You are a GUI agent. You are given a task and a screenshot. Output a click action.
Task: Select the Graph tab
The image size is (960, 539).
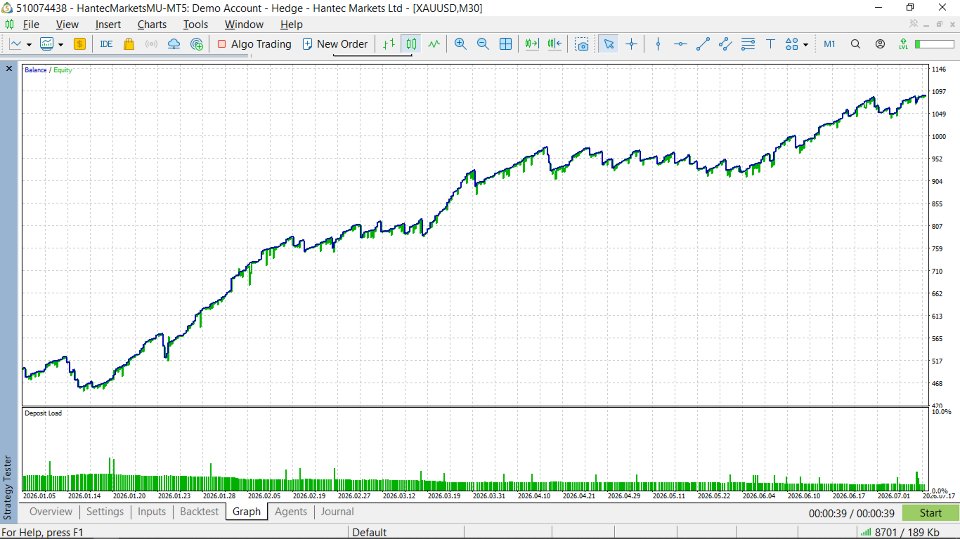point(247,511)
